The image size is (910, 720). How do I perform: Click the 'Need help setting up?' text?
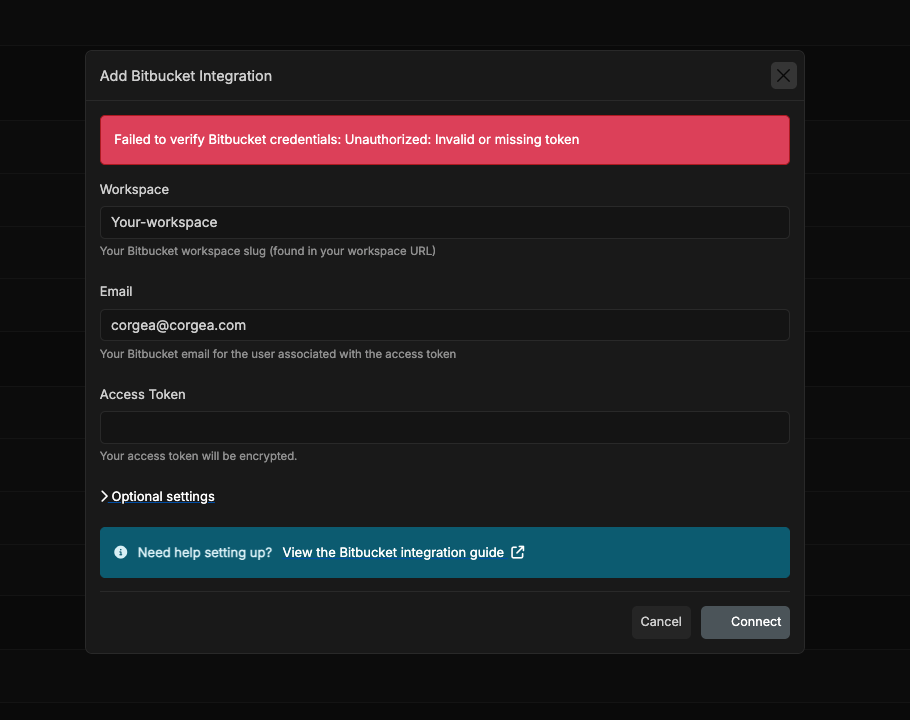coord(205,552)
